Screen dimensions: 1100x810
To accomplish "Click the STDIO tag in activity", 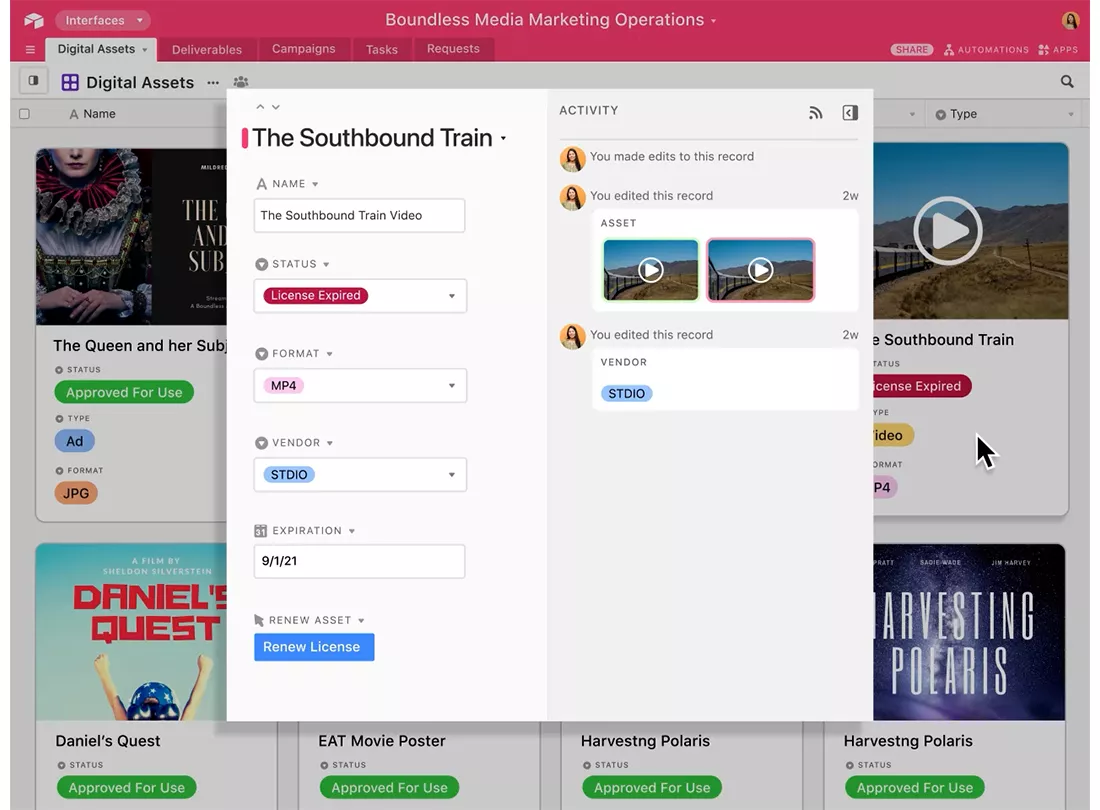I will coord(626,393).
